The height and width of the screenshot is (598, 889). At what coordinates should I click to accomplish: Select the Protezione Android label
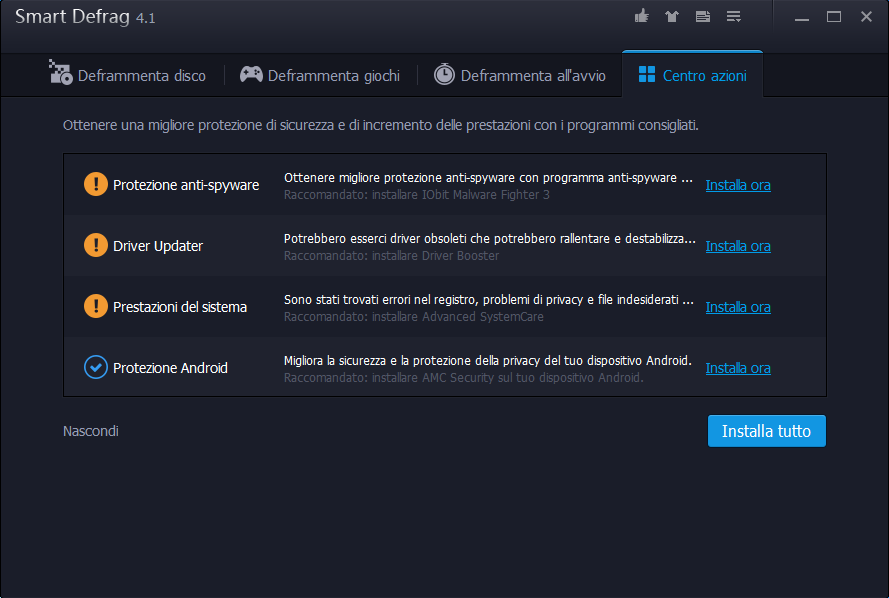point(170,368)
